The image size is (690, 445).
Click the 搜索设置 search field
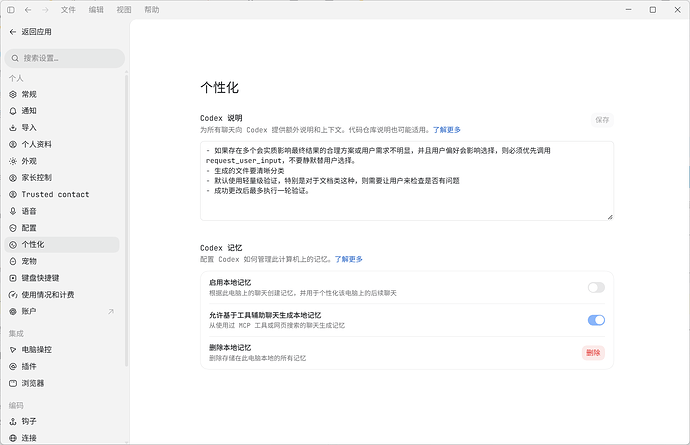[65, 58]
